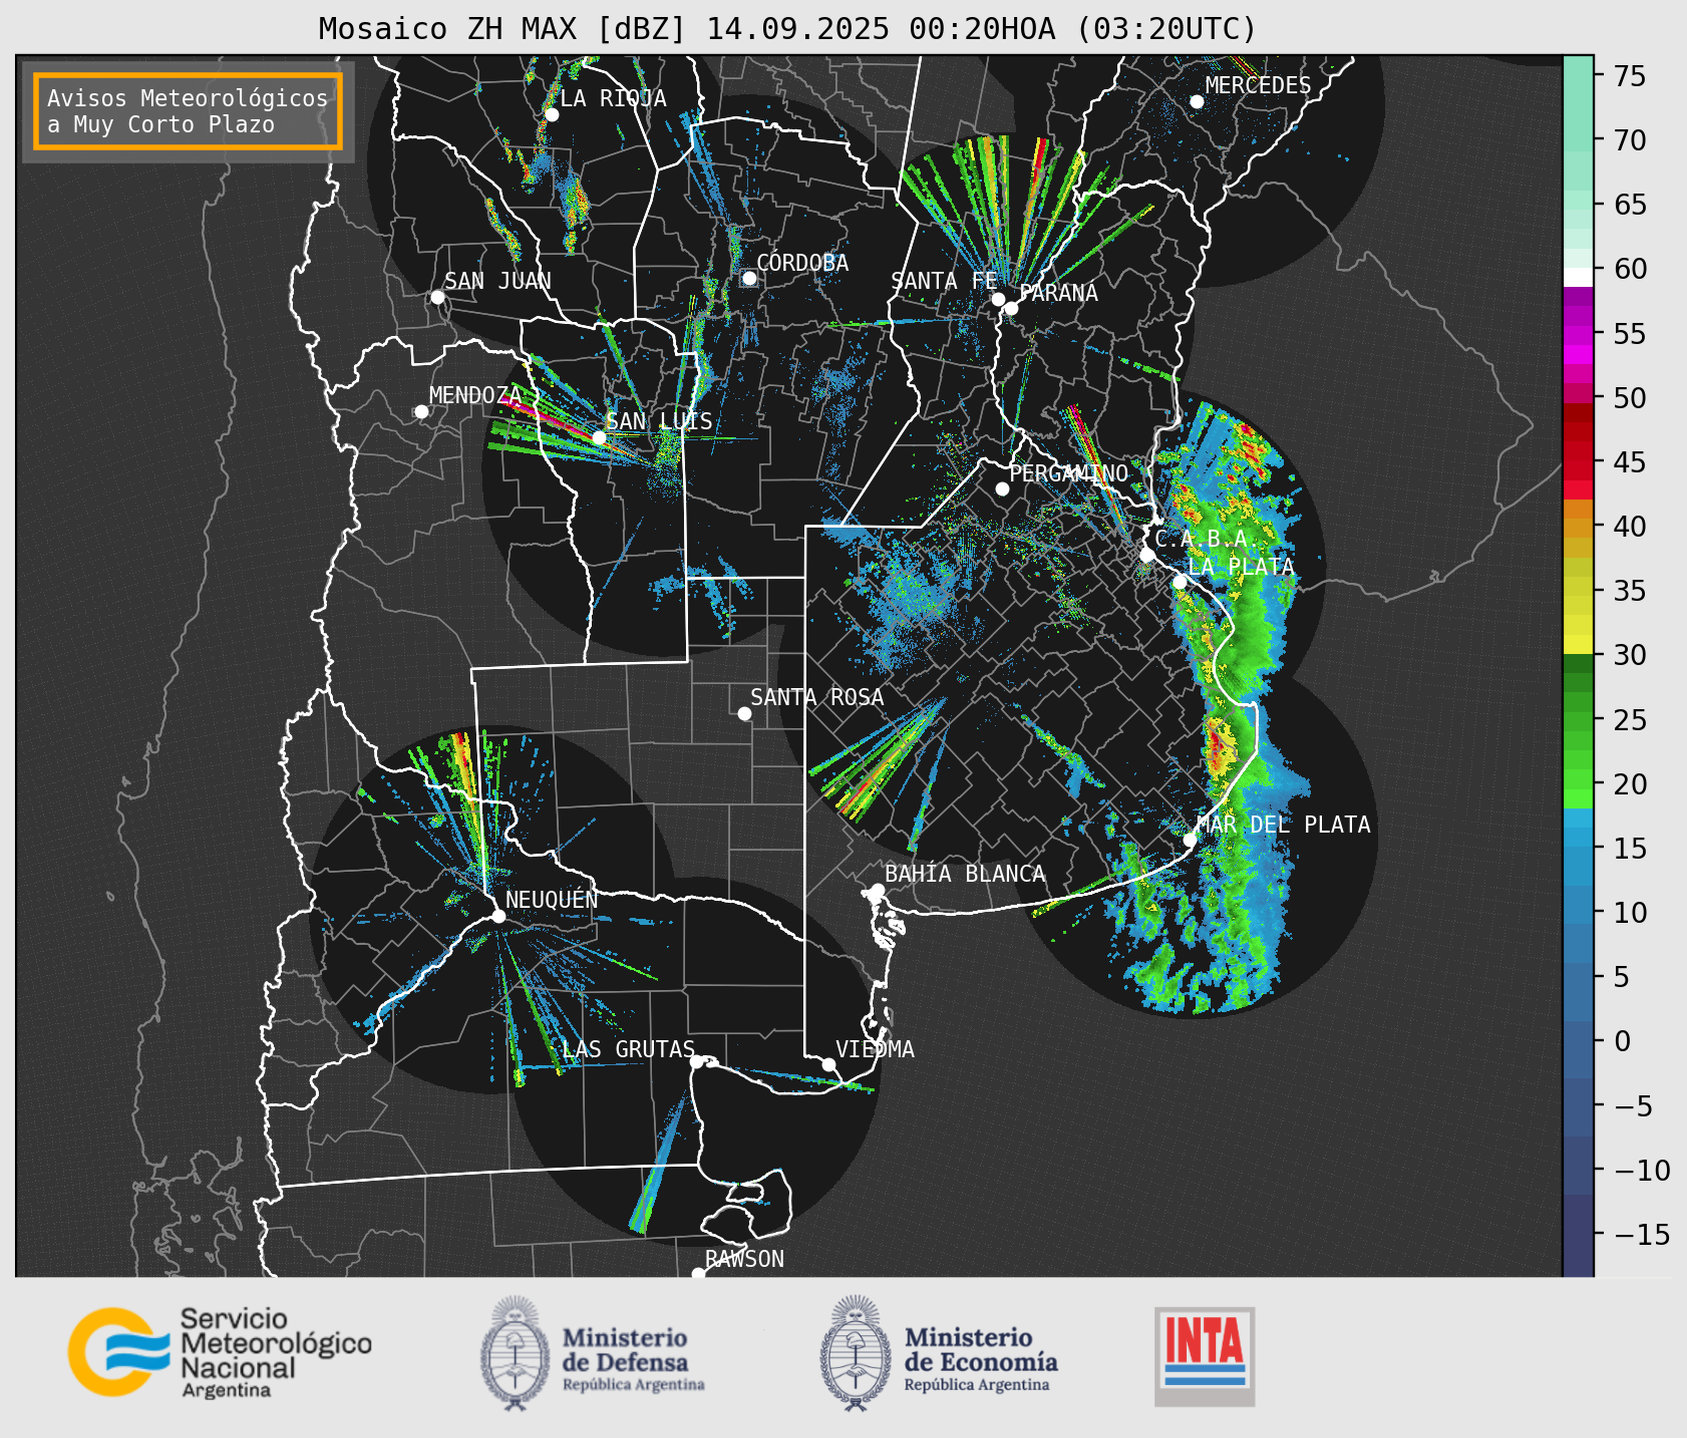Click the '0' tick label on color scale
The width and height of the screenshot is (1687, 1438).
tap(1622, 1041)
